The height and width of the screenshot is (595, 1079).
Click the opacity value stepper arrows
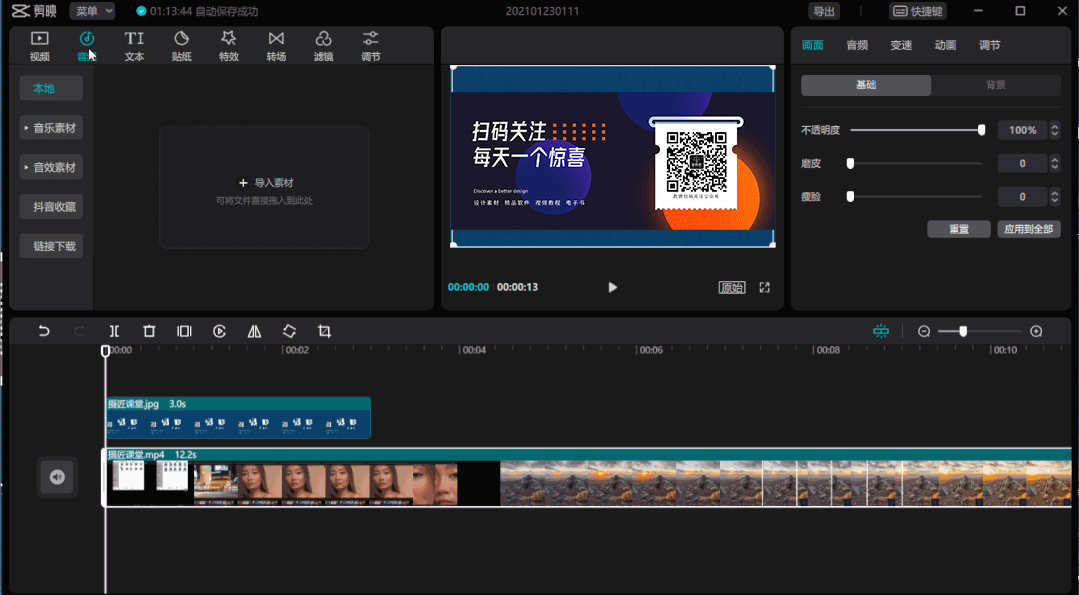point(1055,130)
